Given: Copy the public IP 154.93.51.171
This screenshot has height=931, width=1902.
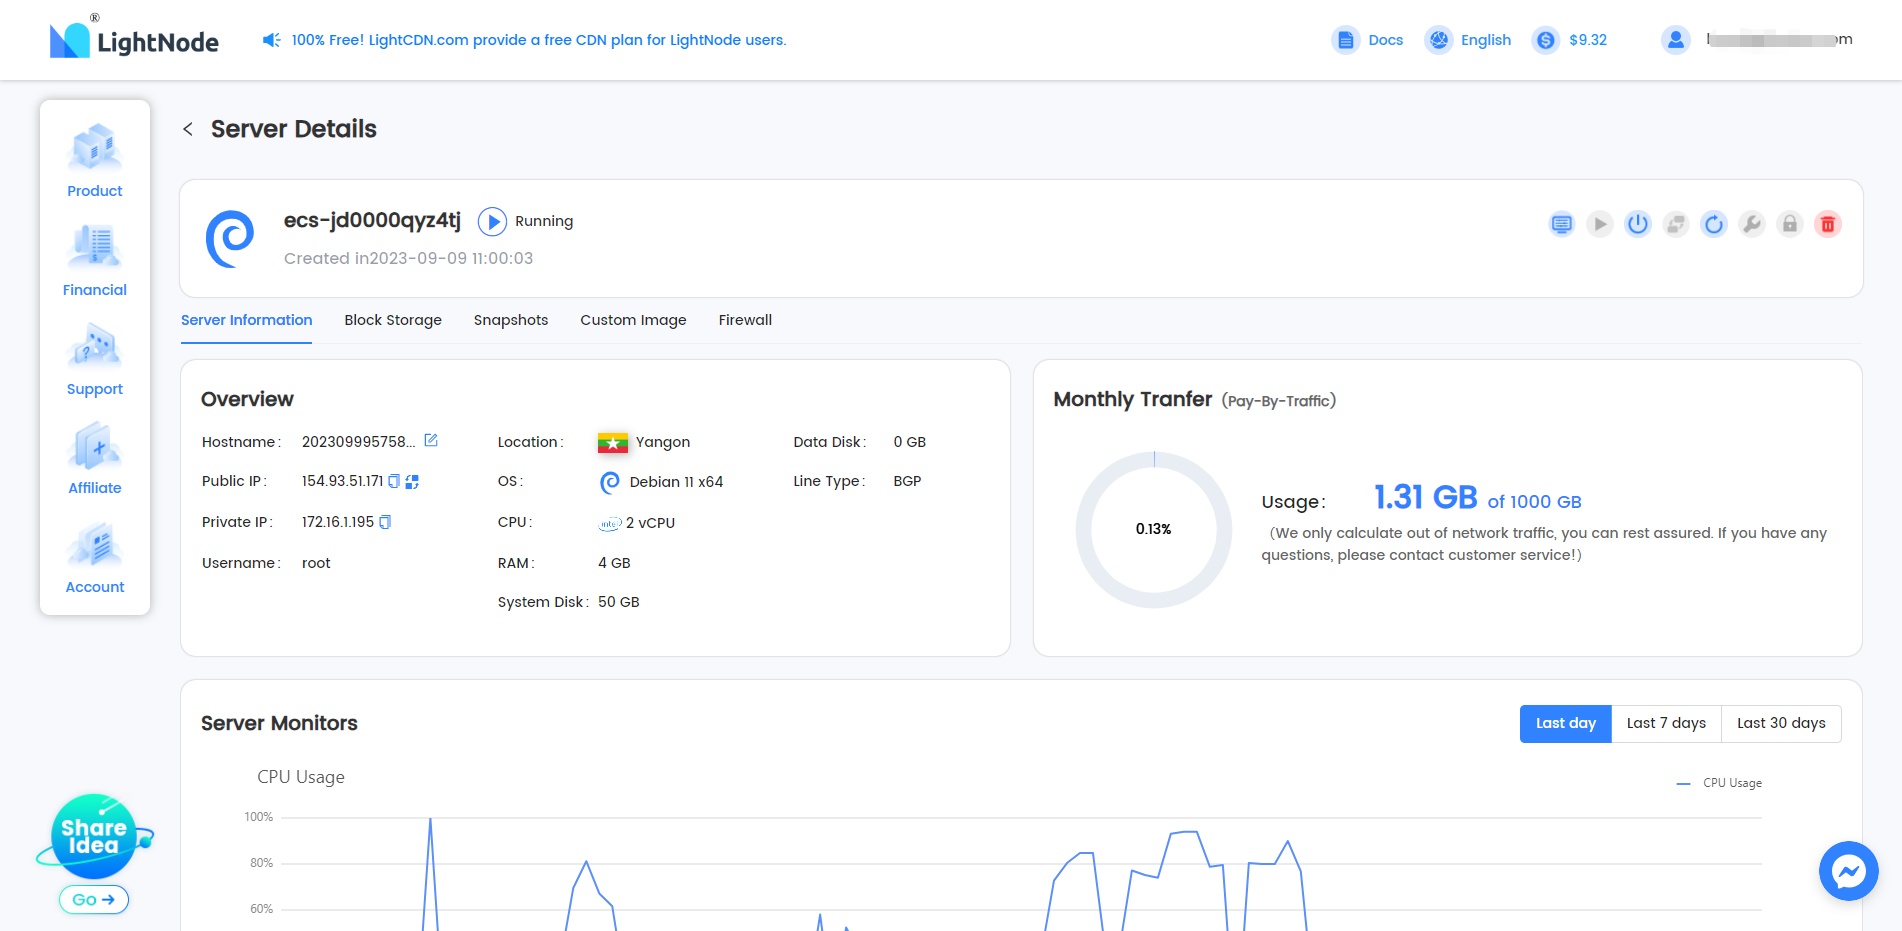Looking at the screenshot, I should (x=394, y=481).
